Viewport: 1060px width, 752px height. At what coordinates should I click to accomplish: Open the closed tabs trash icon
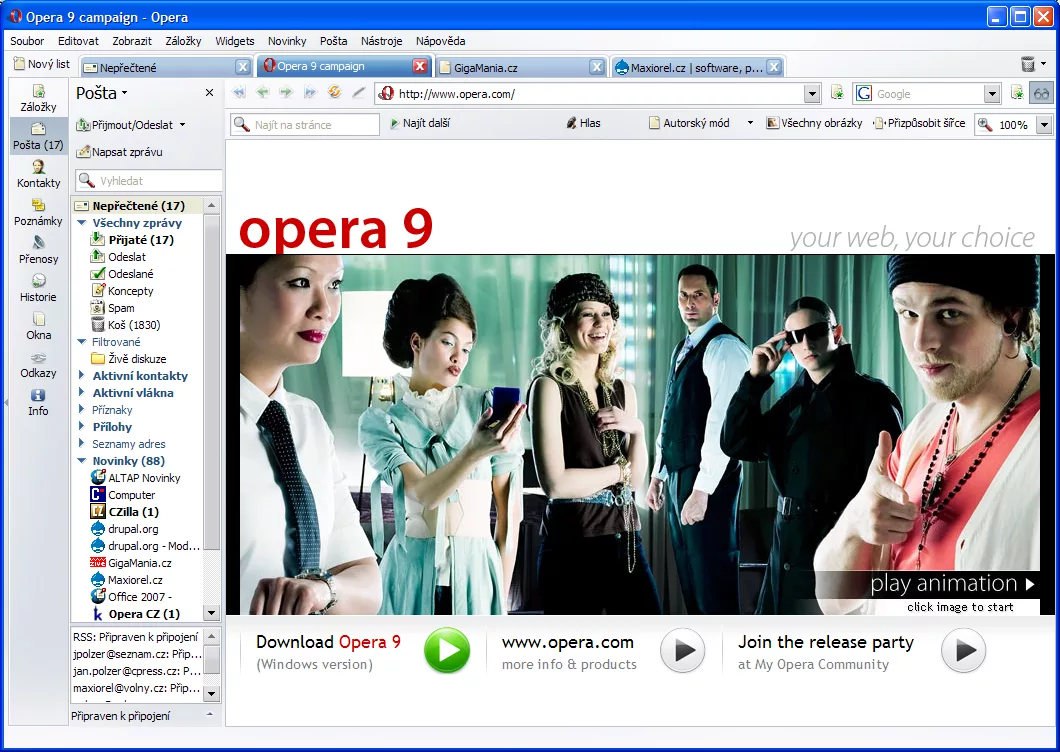(x=1028, y=64)
